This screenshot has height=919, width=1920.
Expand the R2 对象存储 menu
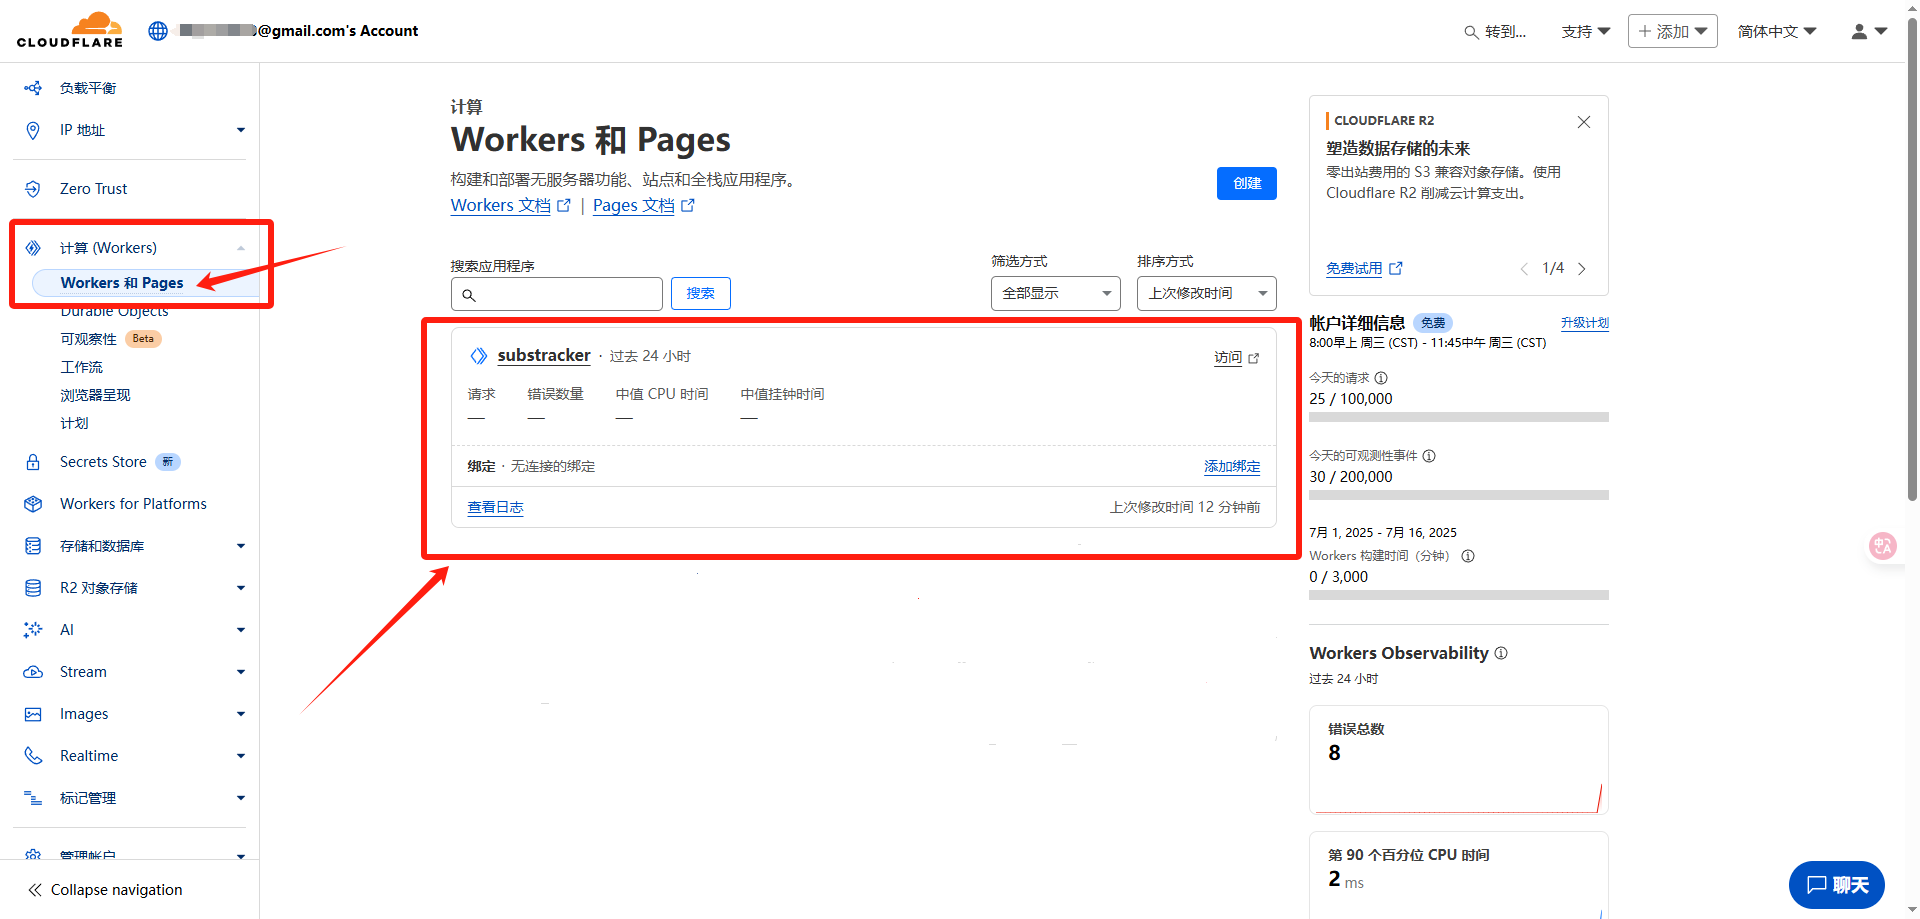[241, 588]
